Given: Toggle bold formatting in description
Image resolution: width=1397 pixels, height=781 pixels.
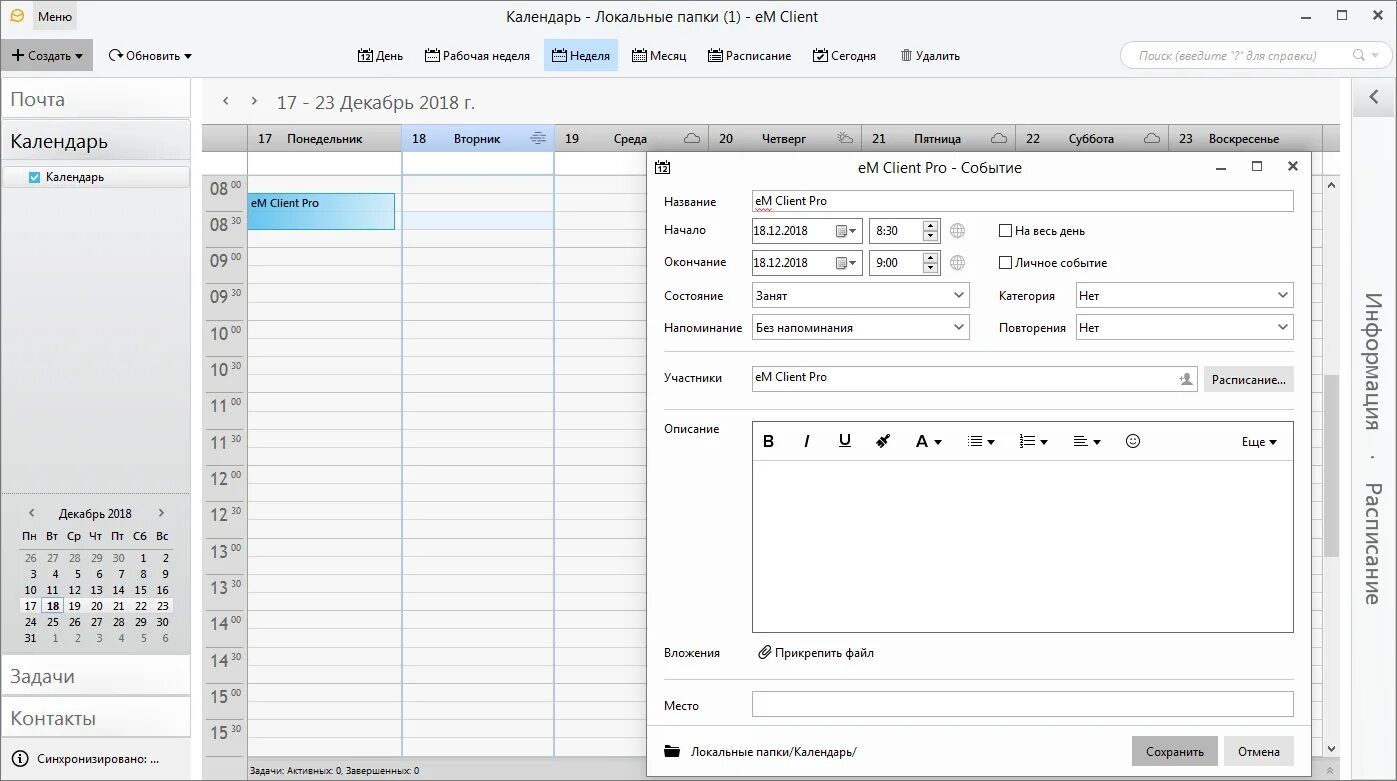Looking at the screenshot, I should click(x=768, y=441).
